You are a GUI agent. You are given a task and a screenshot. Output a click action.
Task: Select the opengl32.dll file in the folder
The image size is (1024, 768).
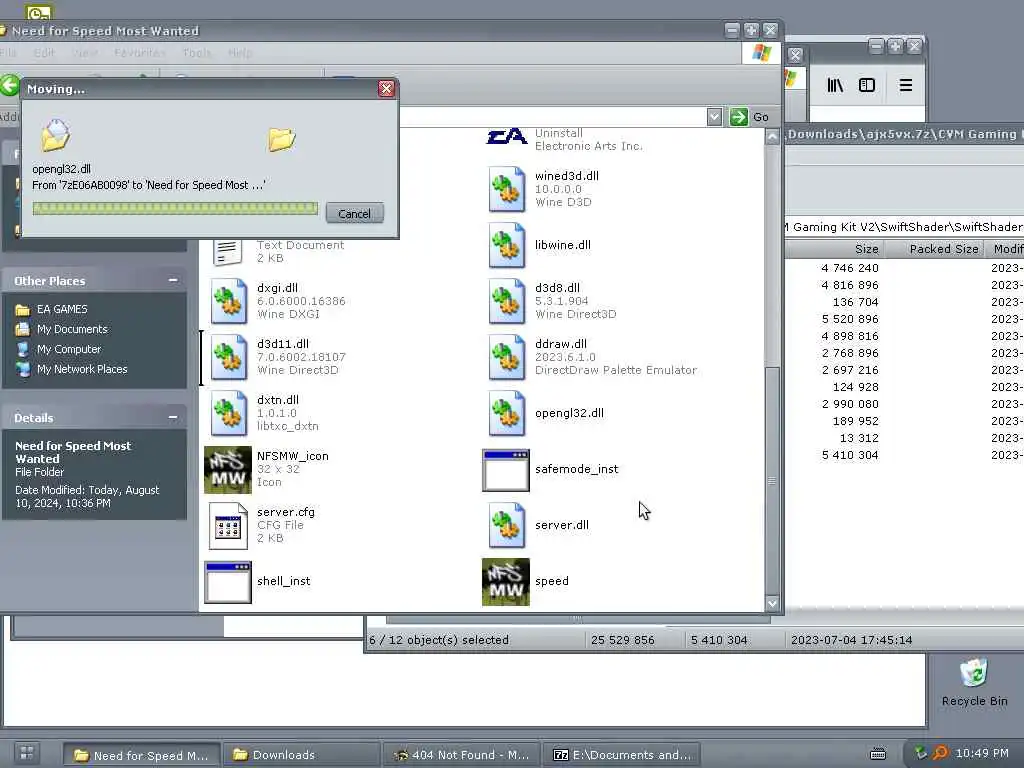tap(506, 413)
